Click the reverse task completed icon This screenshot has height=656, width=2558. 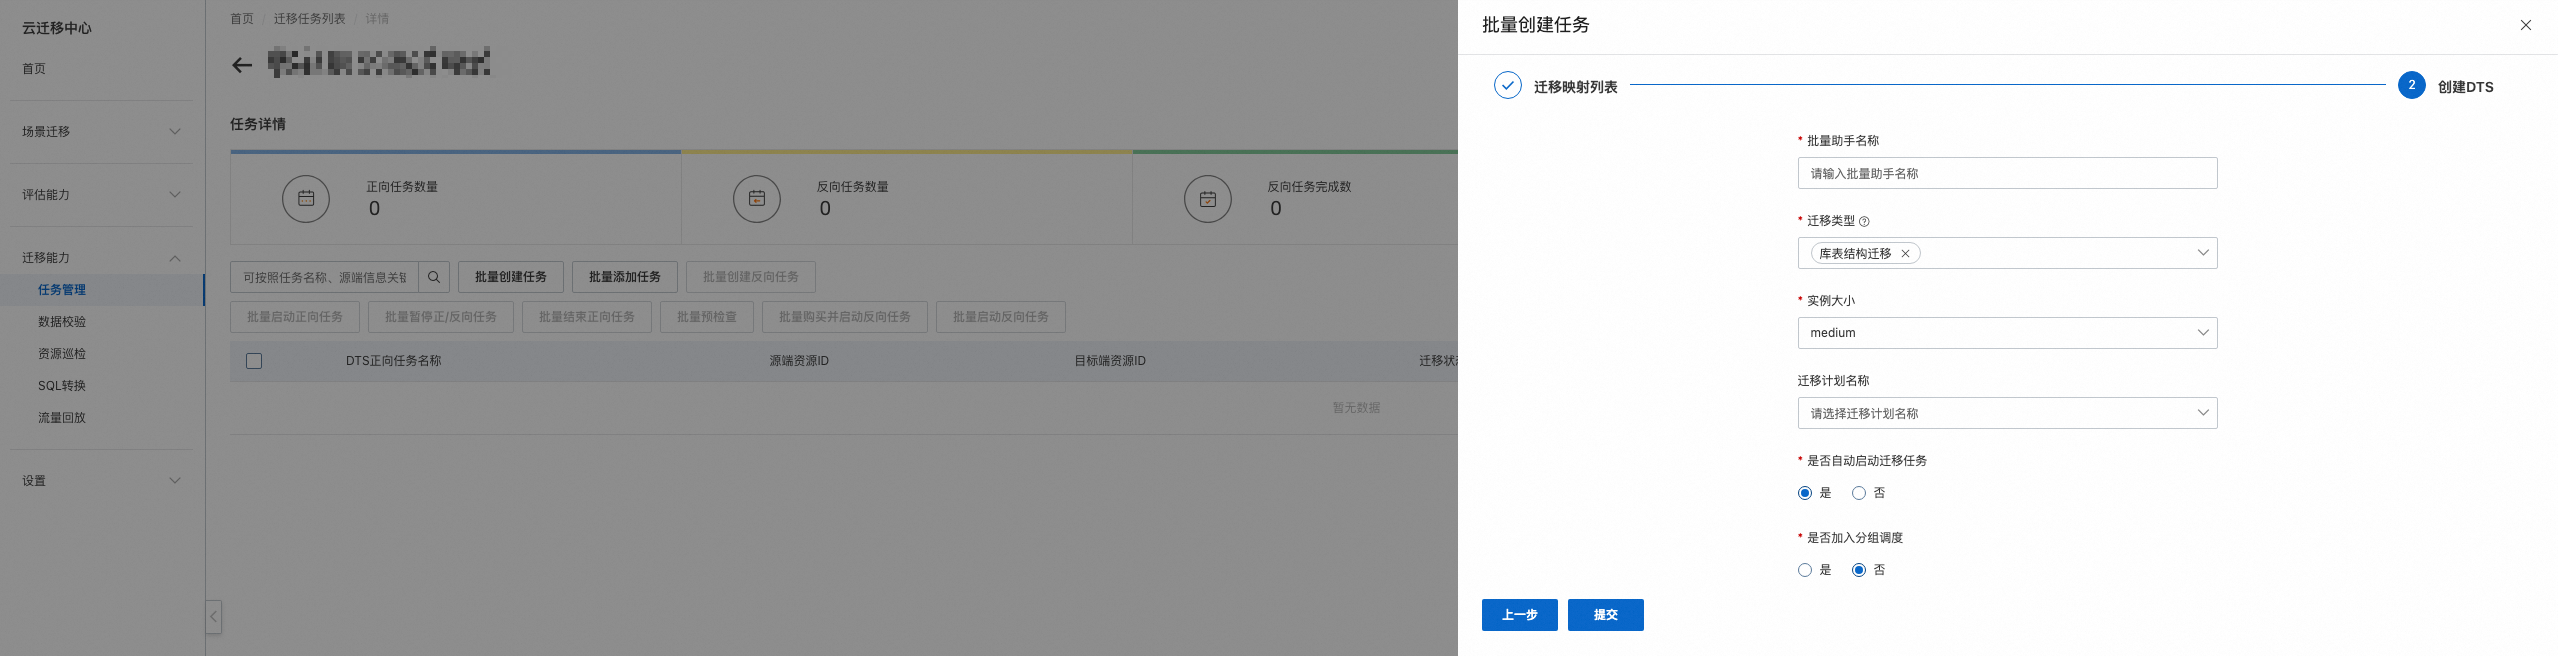1208,198
